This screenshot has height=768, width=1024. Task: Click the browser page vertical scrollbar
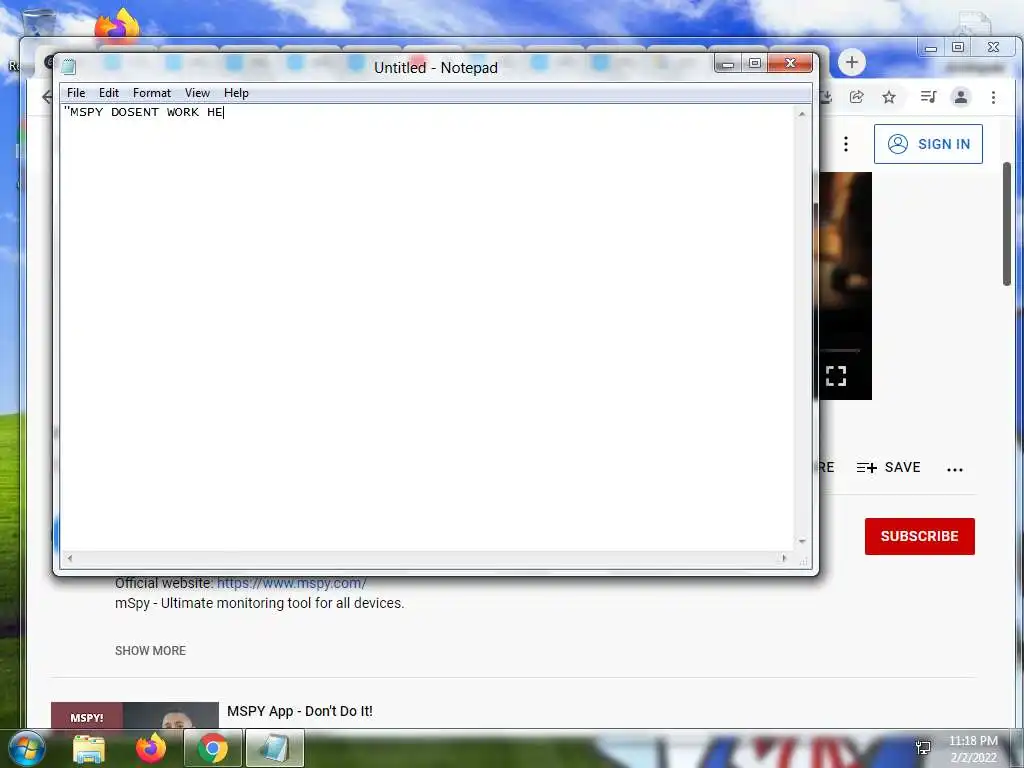coord(1007,224)
